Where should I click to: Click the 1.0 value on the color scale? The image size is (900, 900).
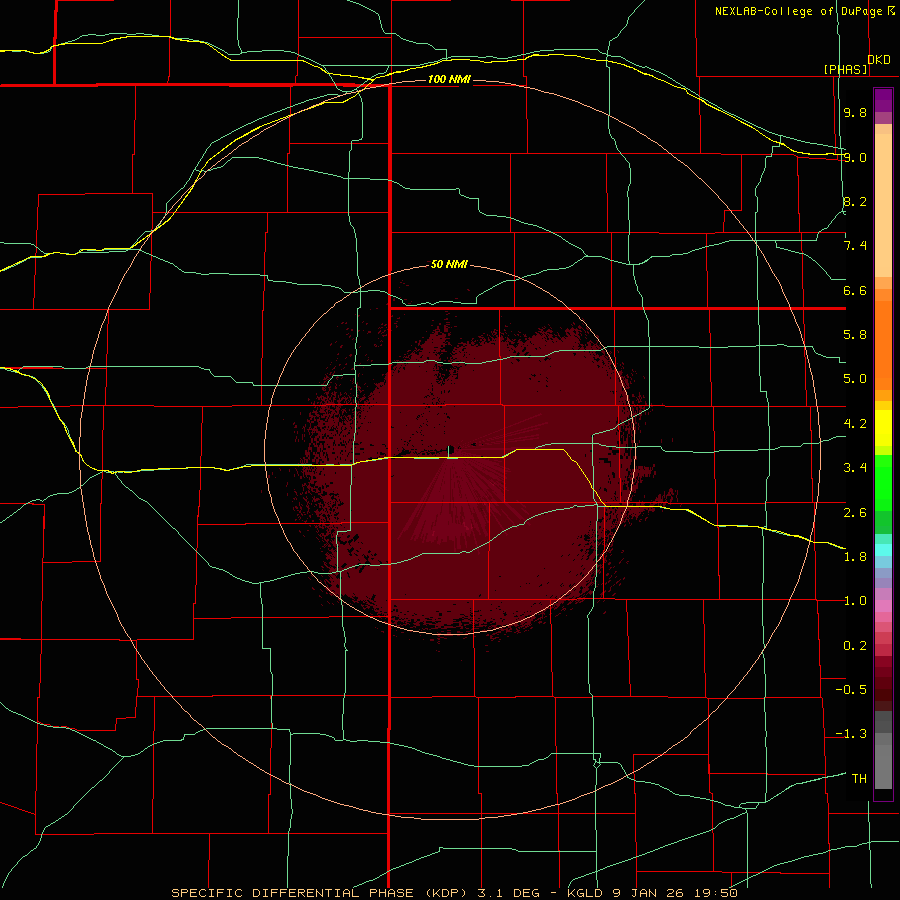pos(855,601)
